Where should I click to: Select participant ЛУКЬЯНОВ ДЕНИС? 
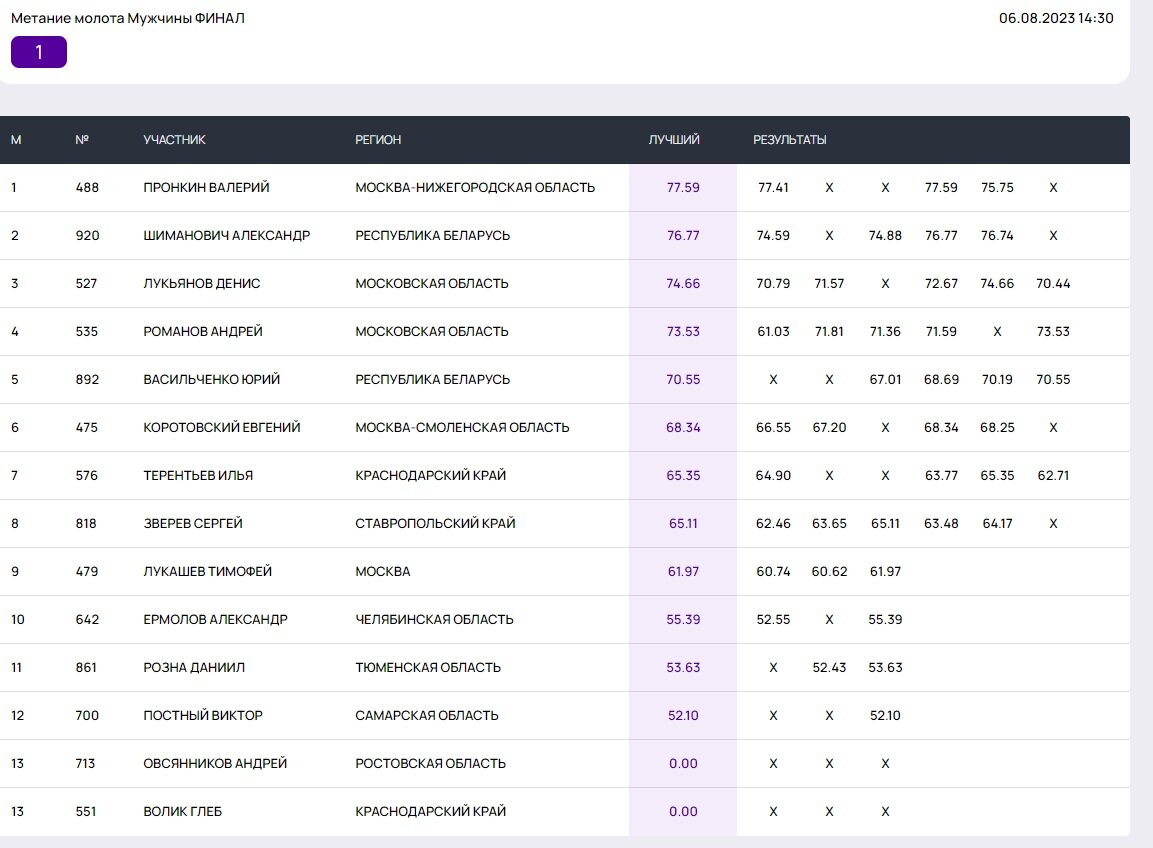coord(201,283)
